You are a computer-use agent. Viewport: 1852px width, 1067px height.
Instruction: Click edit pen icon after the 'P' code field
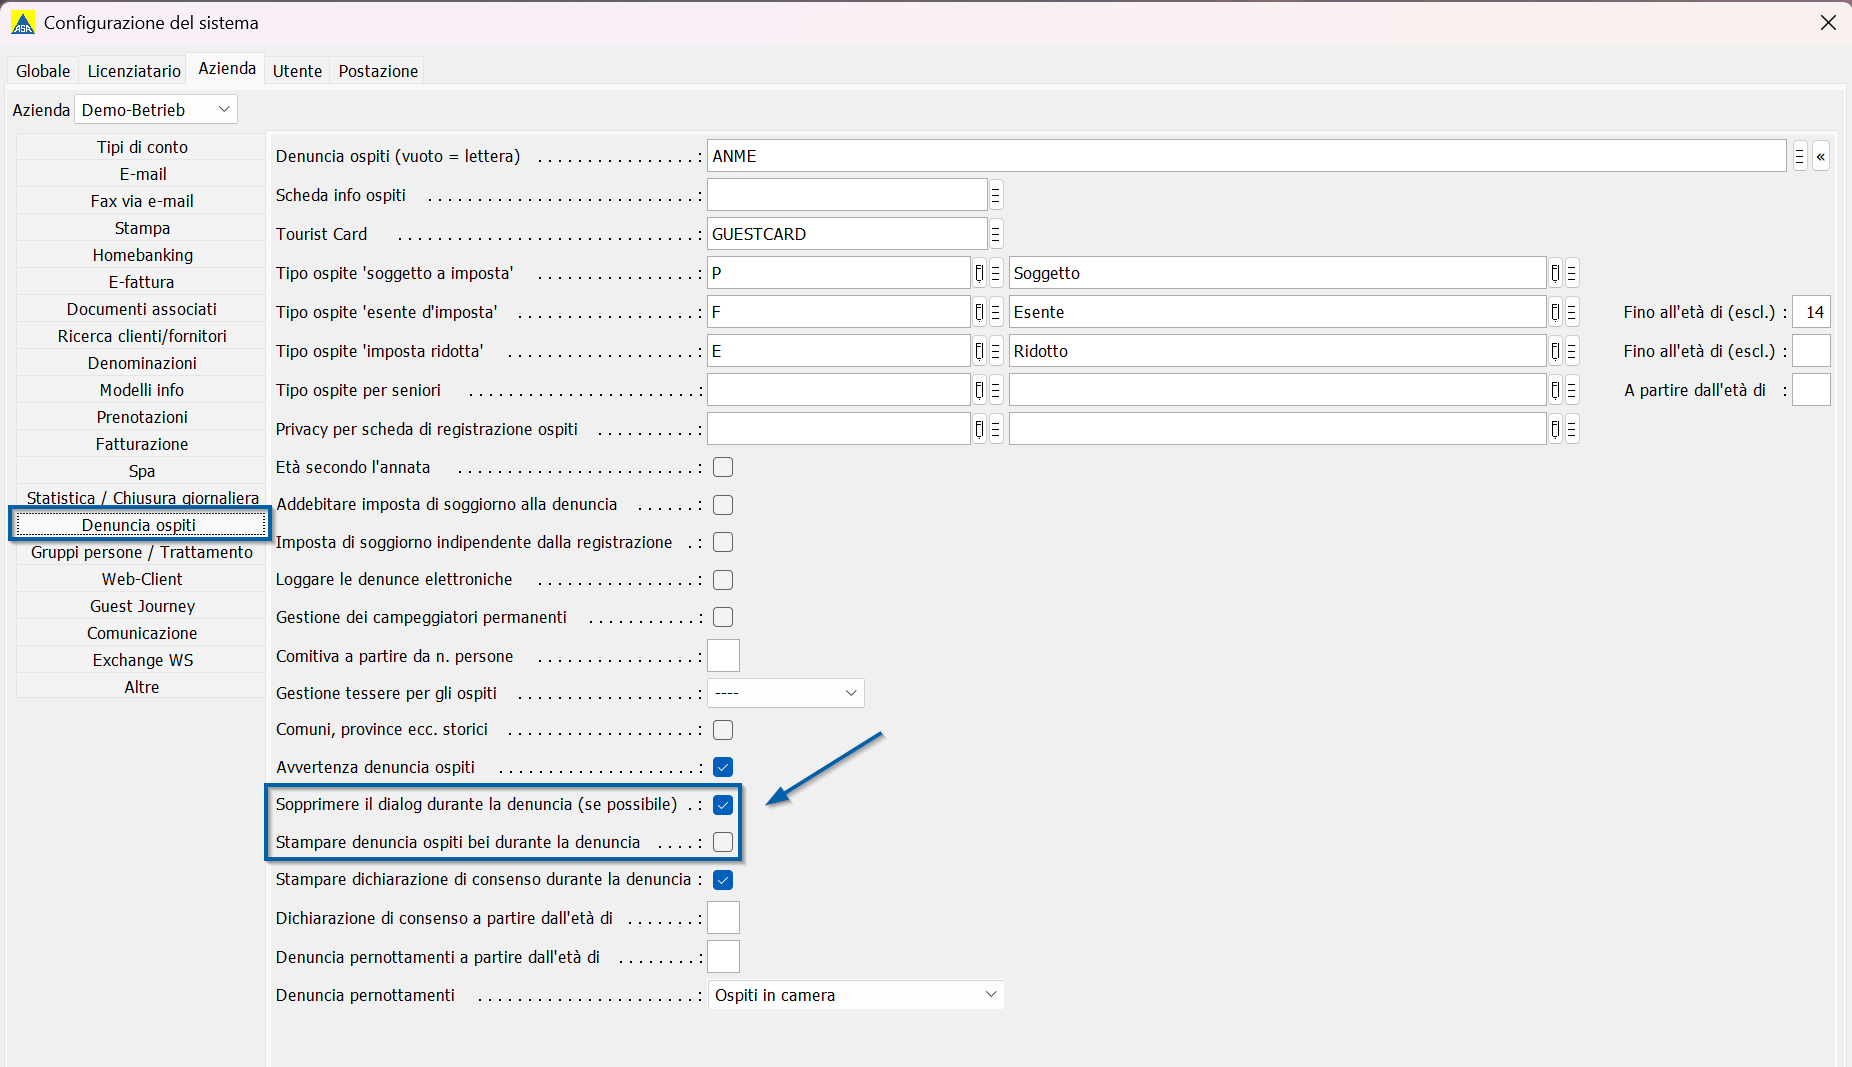tap(979, 273)
